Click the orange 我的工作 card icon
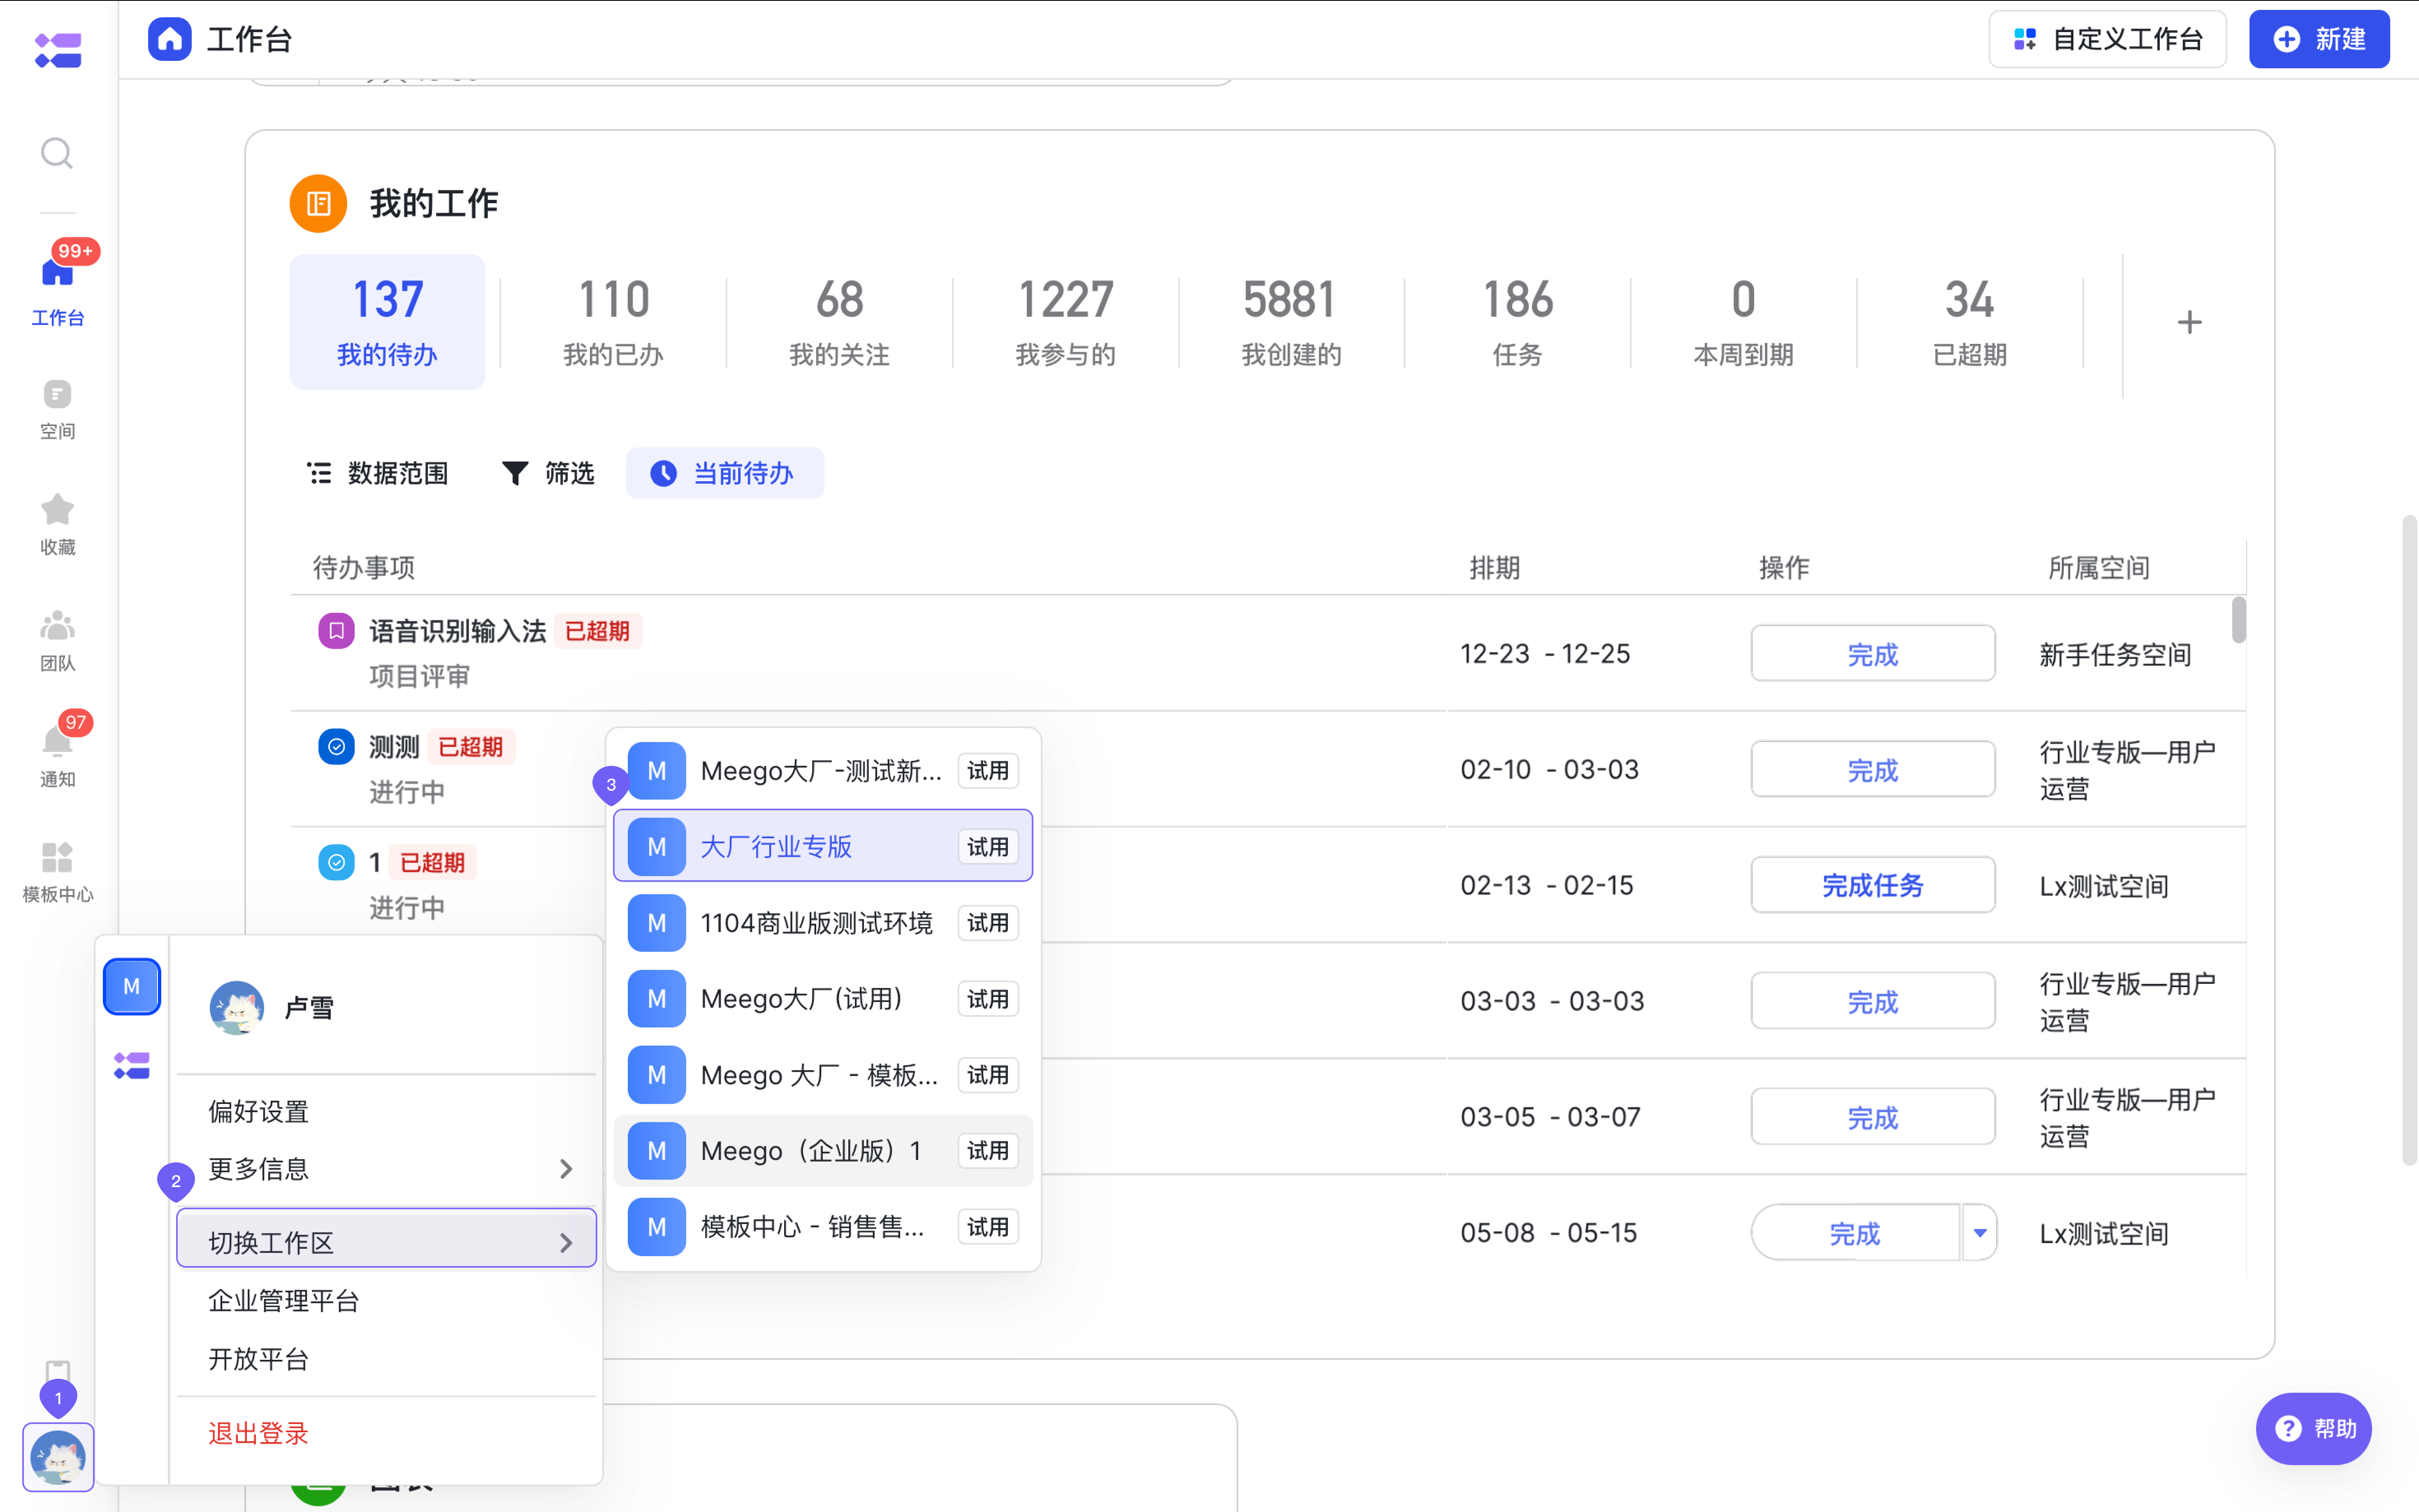This screenshot has height=1512, width=2419. click(318, 203)
